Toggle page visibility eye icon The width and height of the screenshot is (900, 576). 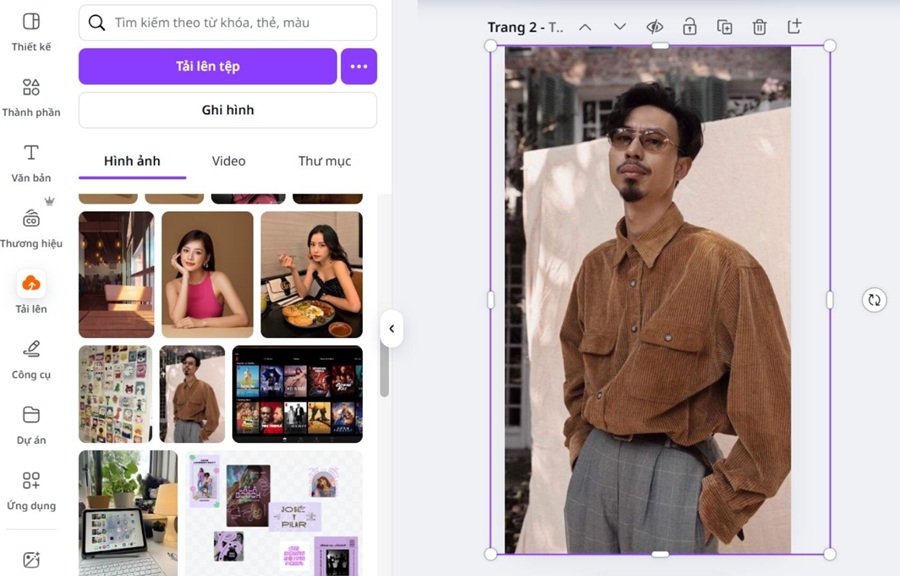pyautogui.click(x=655, y=27)
